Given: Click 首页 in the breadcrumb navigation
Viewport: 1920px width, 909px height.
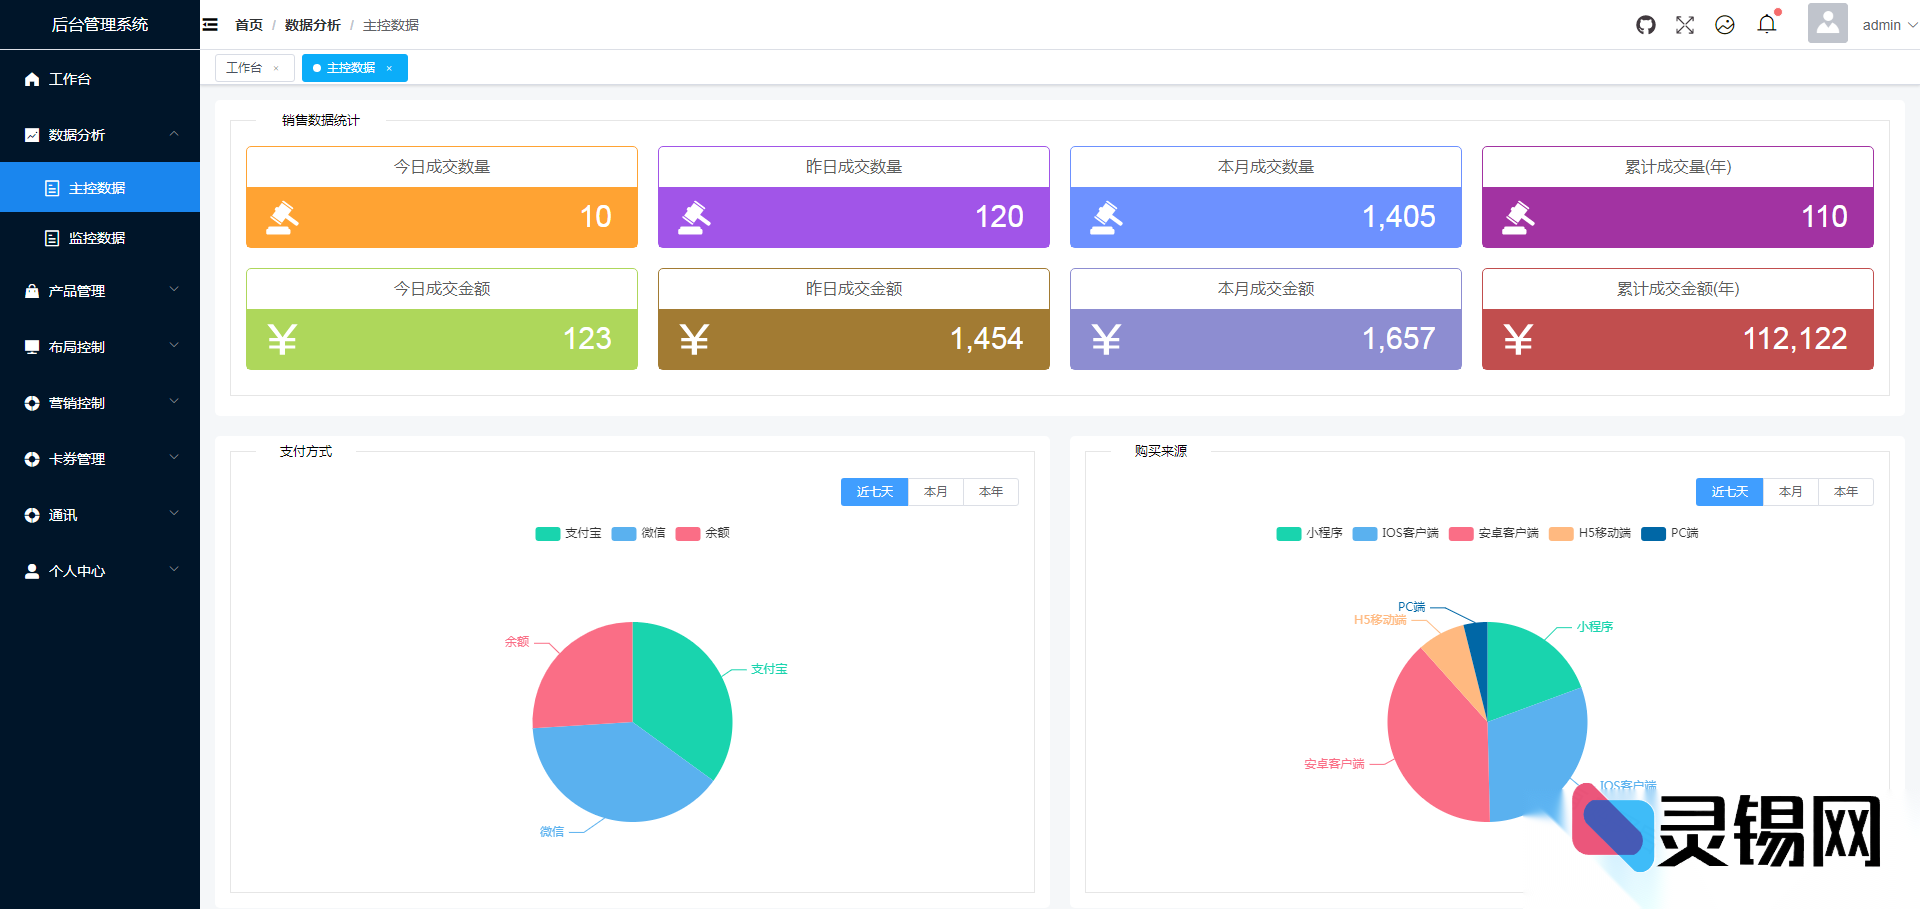Looking at the screenshot, I should 247,24.
